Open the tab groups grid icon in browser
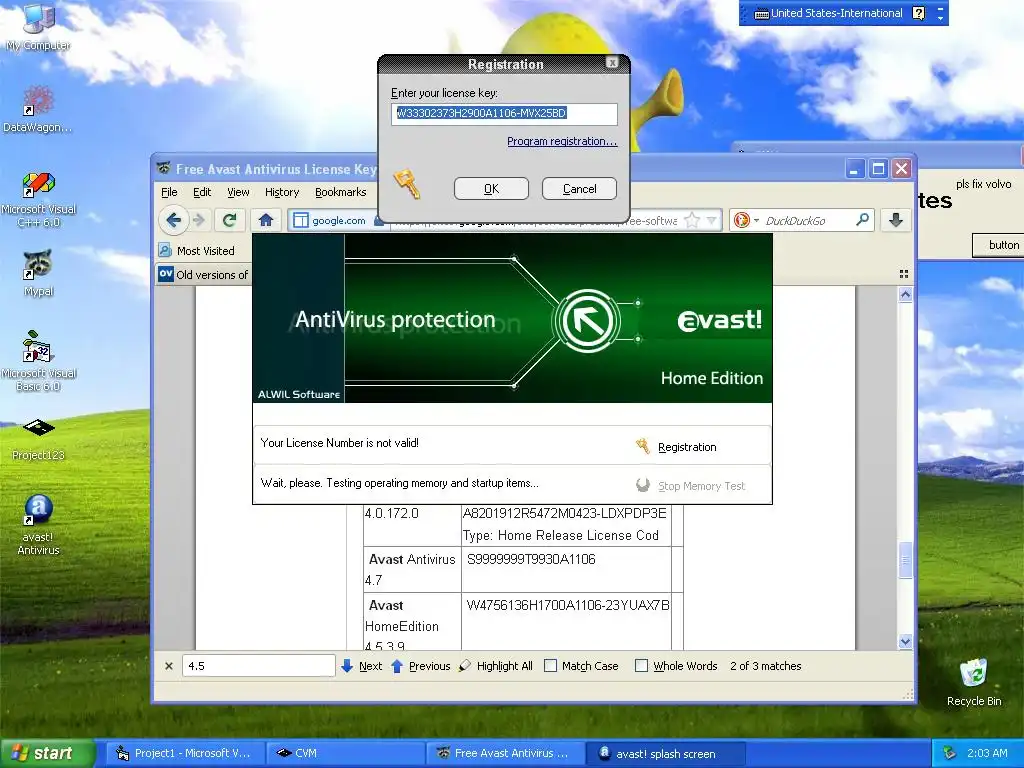The width and height of the screenshot is (1024, 768). coord(904,274)
